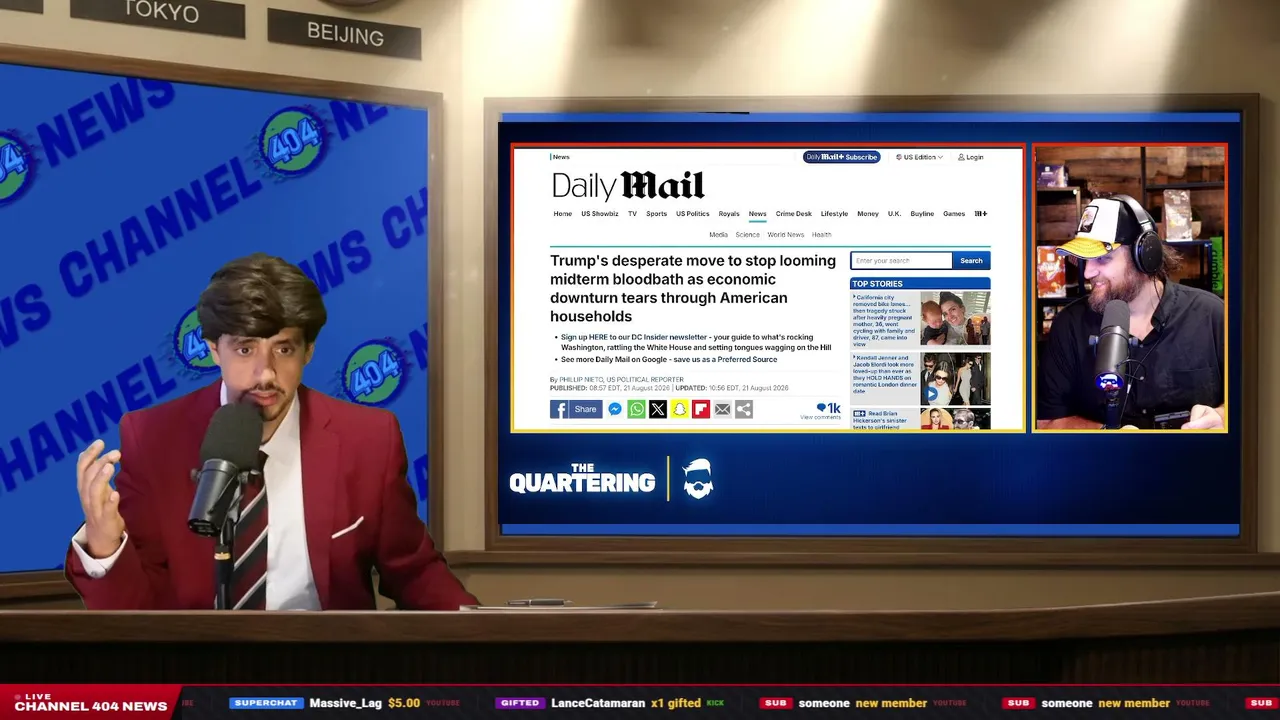Select the News navigation tab
Image resolution: width=1280 pixels, height=720 pixels.
click(x=757, y=213)
